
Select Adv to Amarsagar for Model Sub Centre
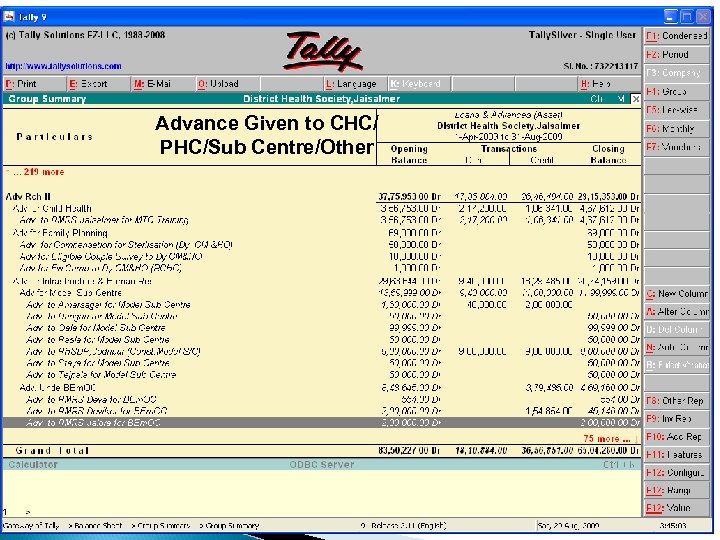tap(321, 305)
